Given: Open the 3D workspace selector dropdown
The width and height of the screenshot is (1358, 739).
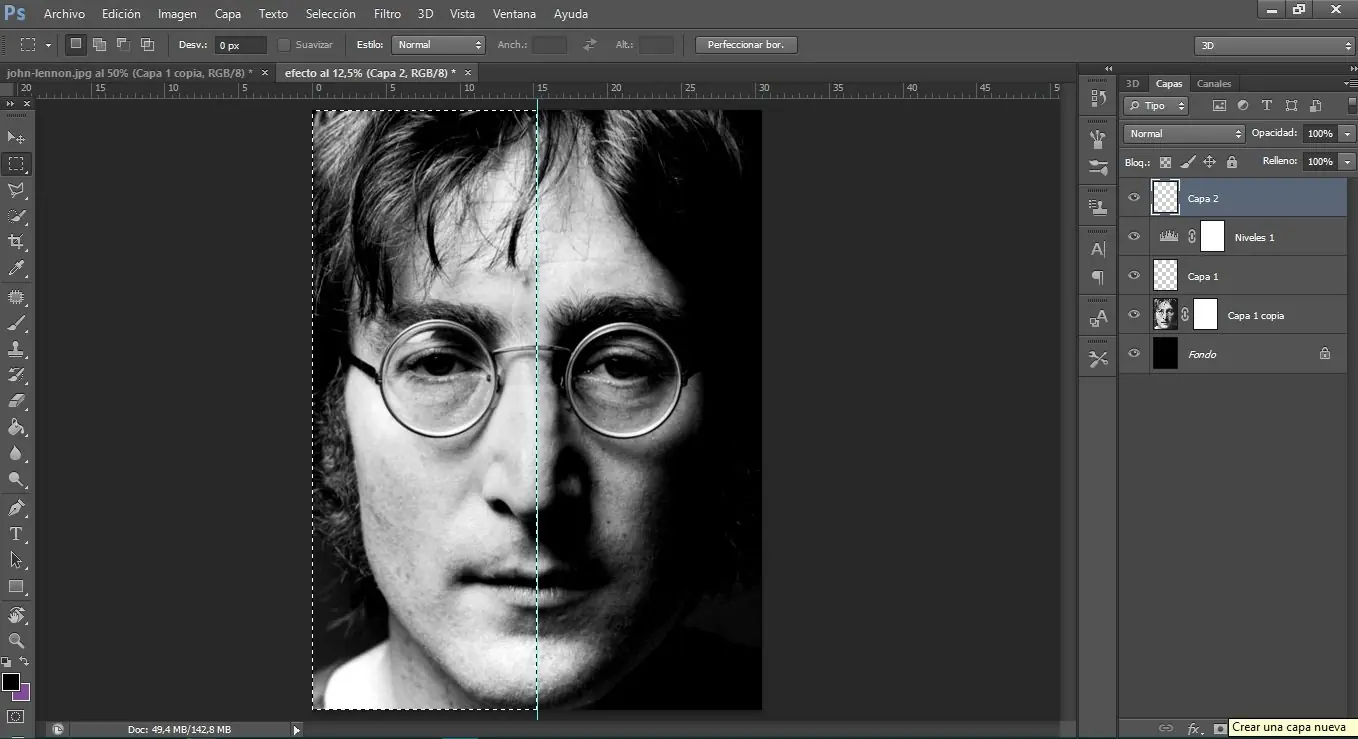Looking at the screenshot, I should pyautogui.click(x=1274, y=45).
